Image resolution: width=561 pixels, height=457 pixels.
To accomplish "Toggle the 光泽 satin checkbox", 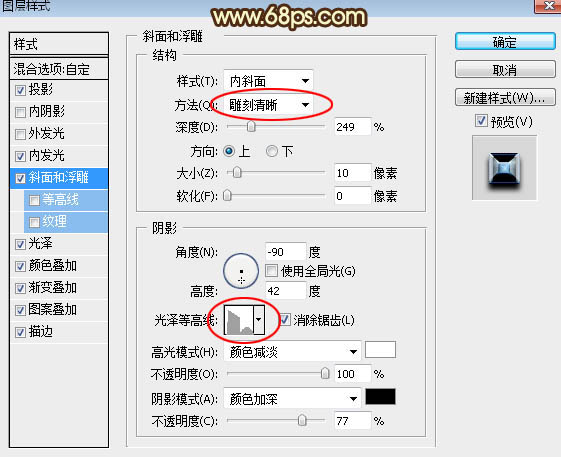I will point(20,244).
